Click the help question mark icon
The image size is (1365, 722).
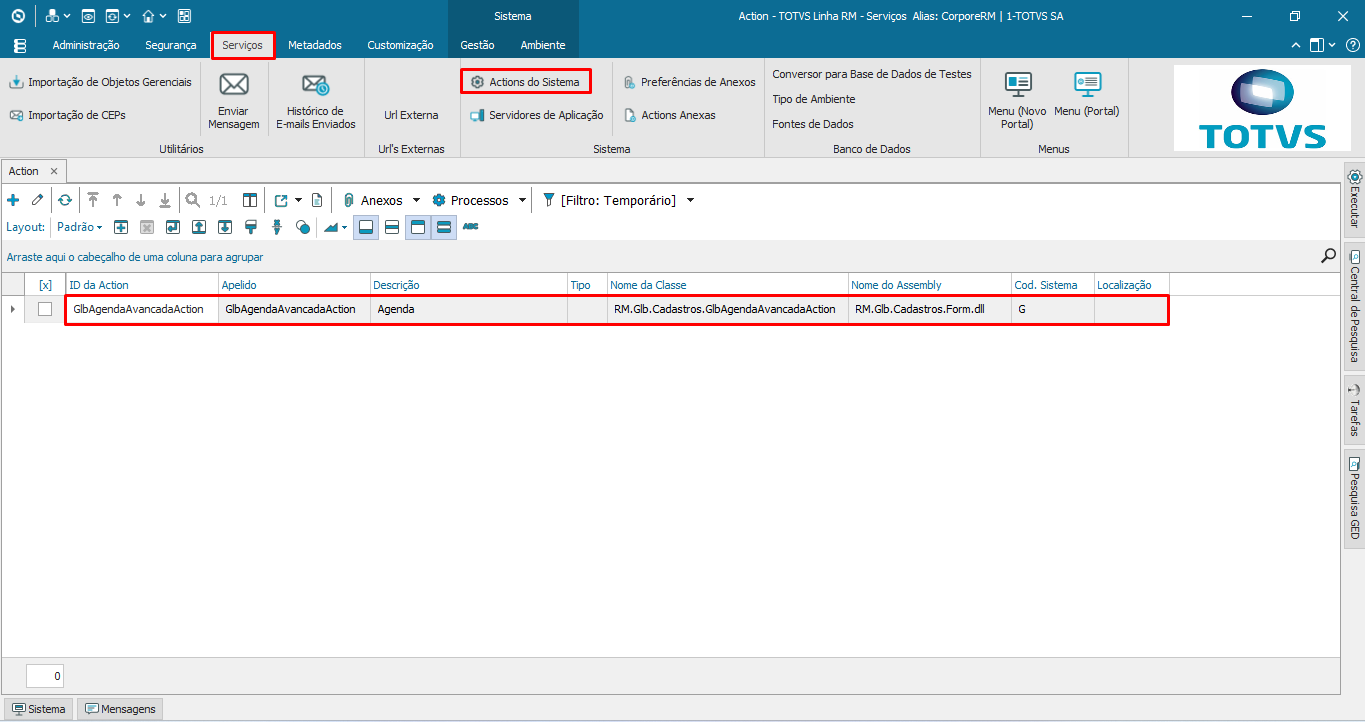(x=1351, y=45)
